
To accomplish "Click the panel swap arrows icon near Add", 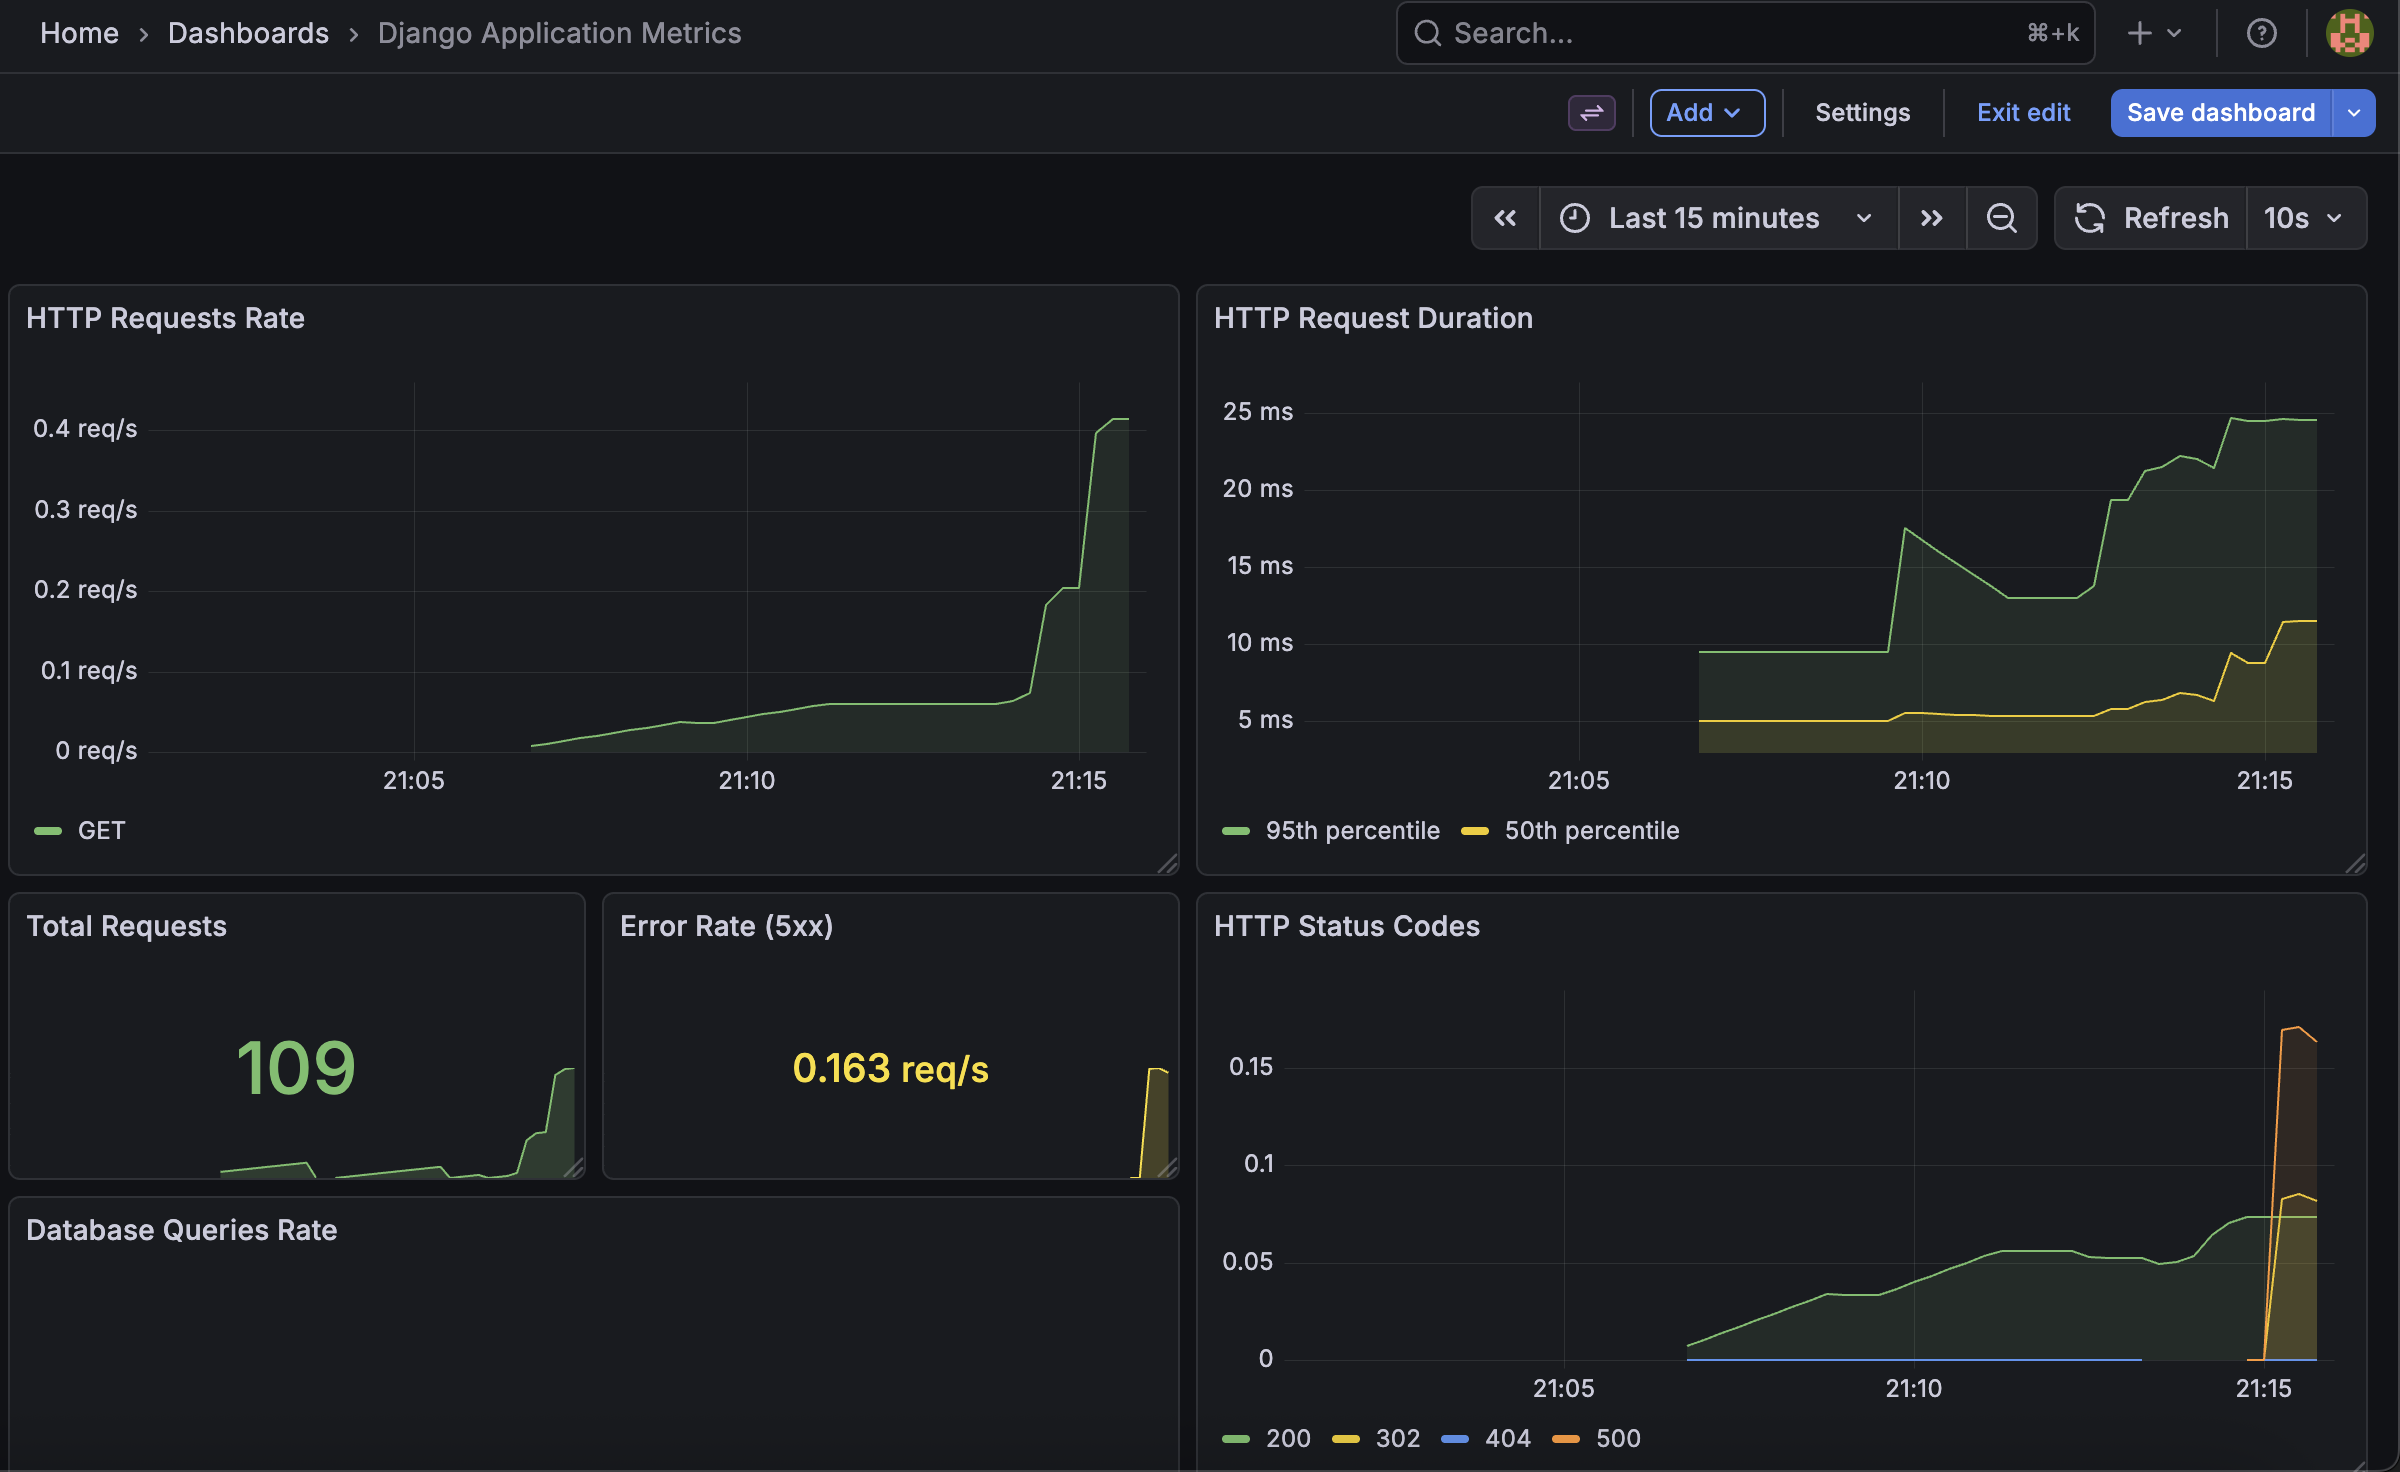I will (x=1591, y=113).
